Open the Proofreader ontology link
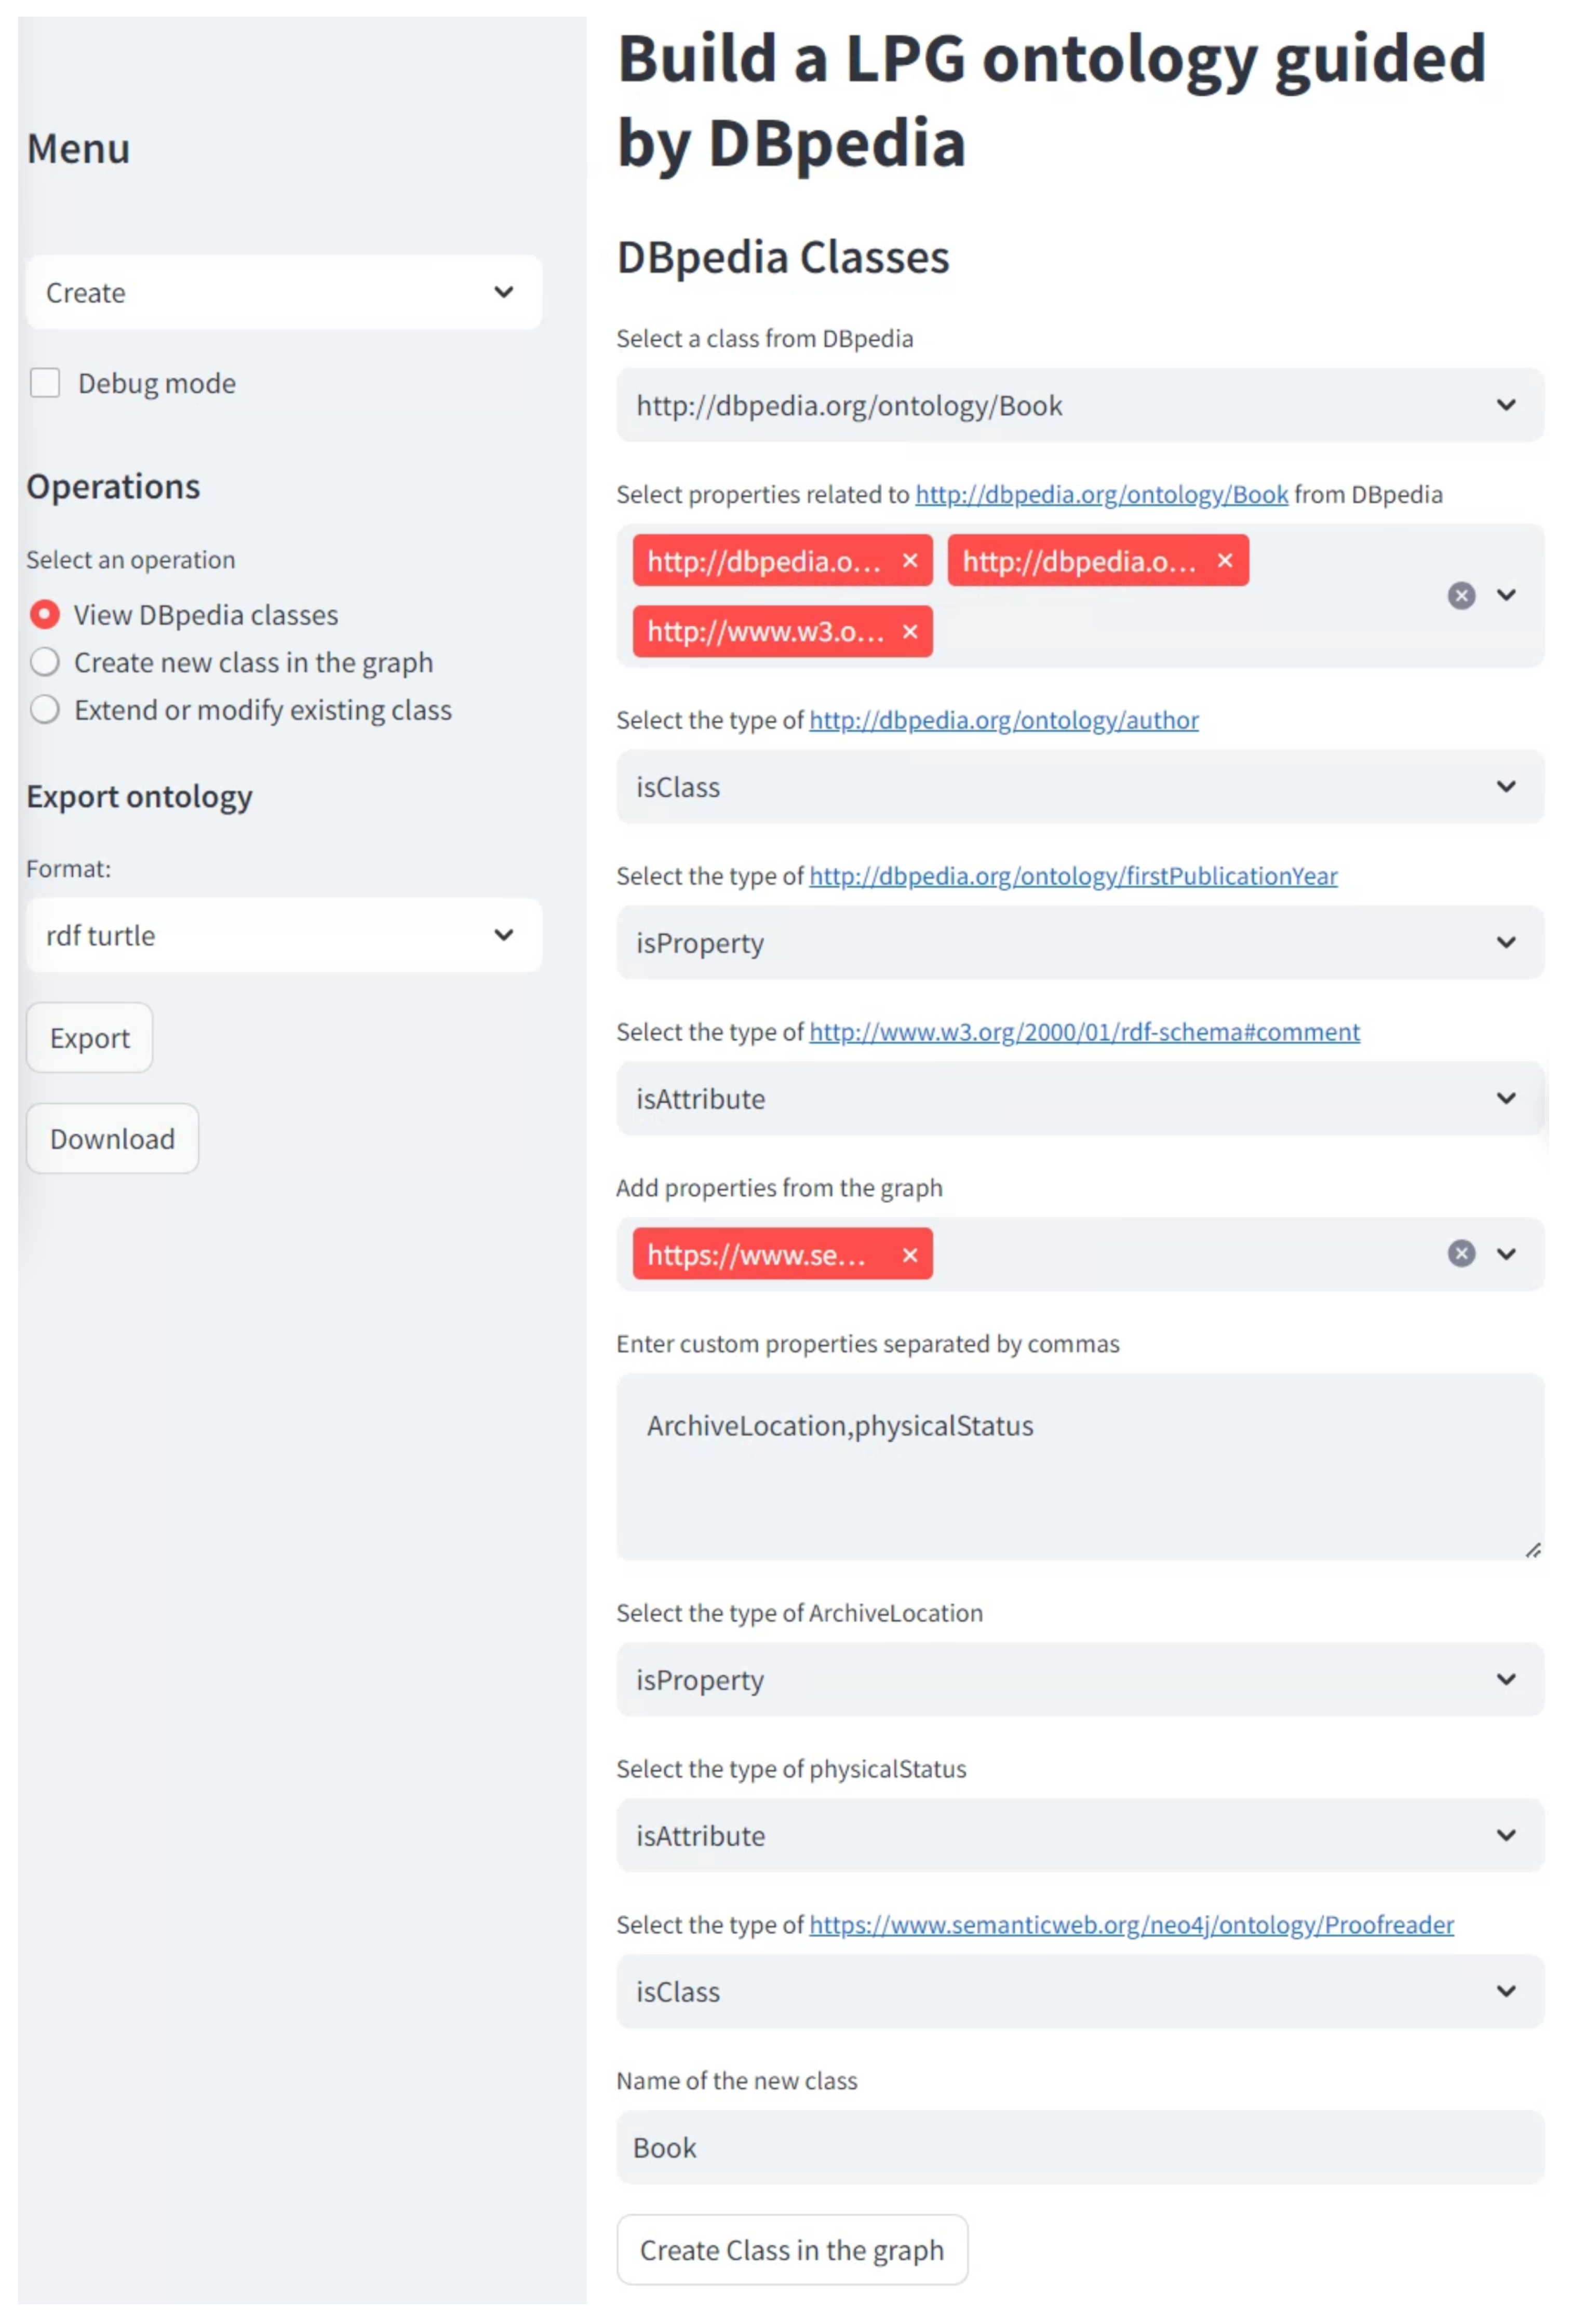This screenshot has height=2324, width=1570. (1131, 1925)
